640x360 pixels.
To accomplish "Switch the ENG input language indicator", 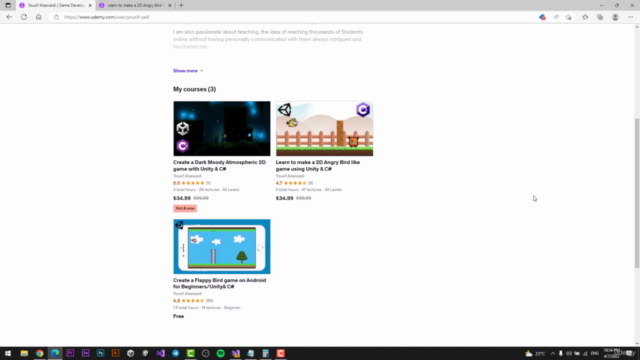I will coord(595,353).
